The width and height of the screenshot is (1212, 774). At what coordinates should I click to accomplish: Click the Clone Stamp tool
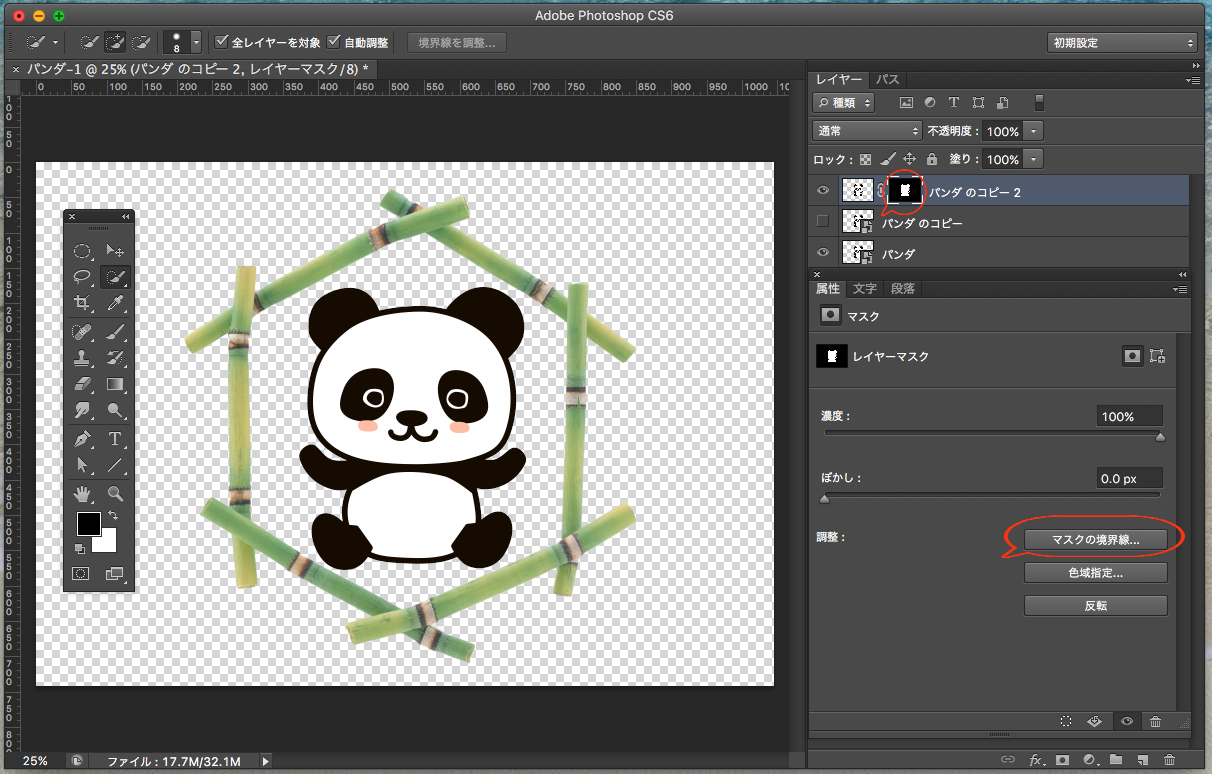click(83, 358)
